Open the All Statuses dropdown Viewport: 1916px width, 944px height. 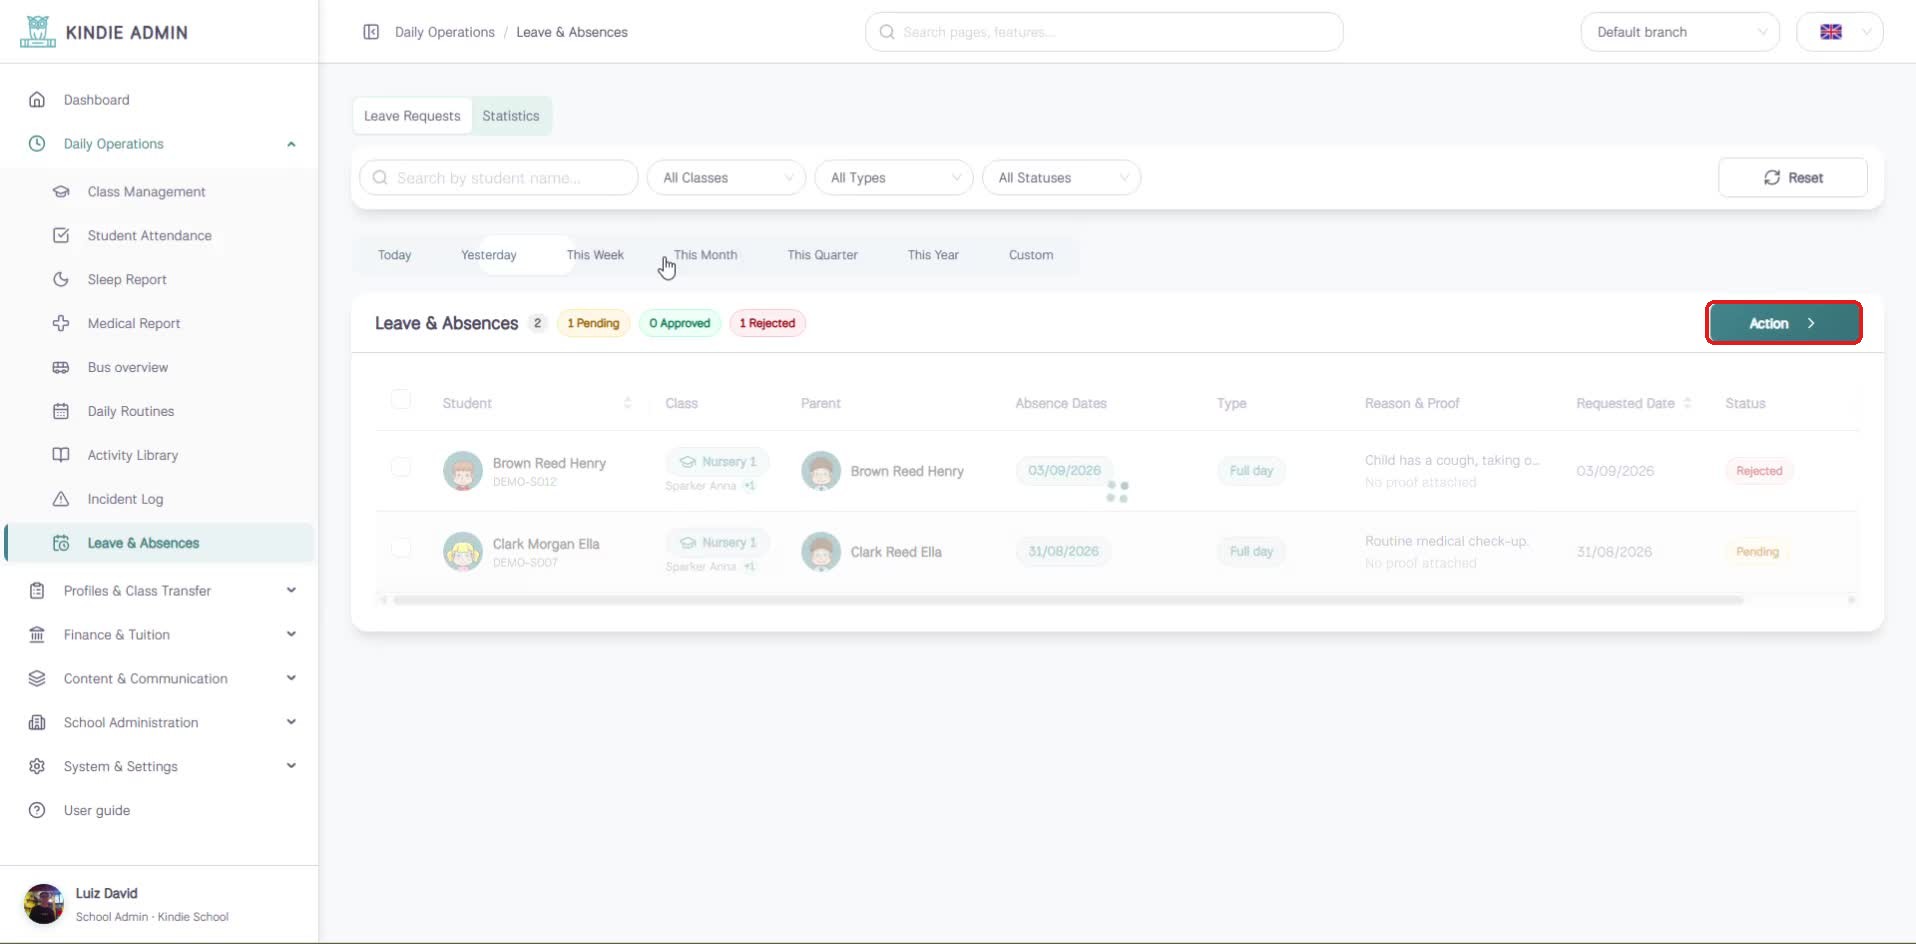click(1062, 178)
